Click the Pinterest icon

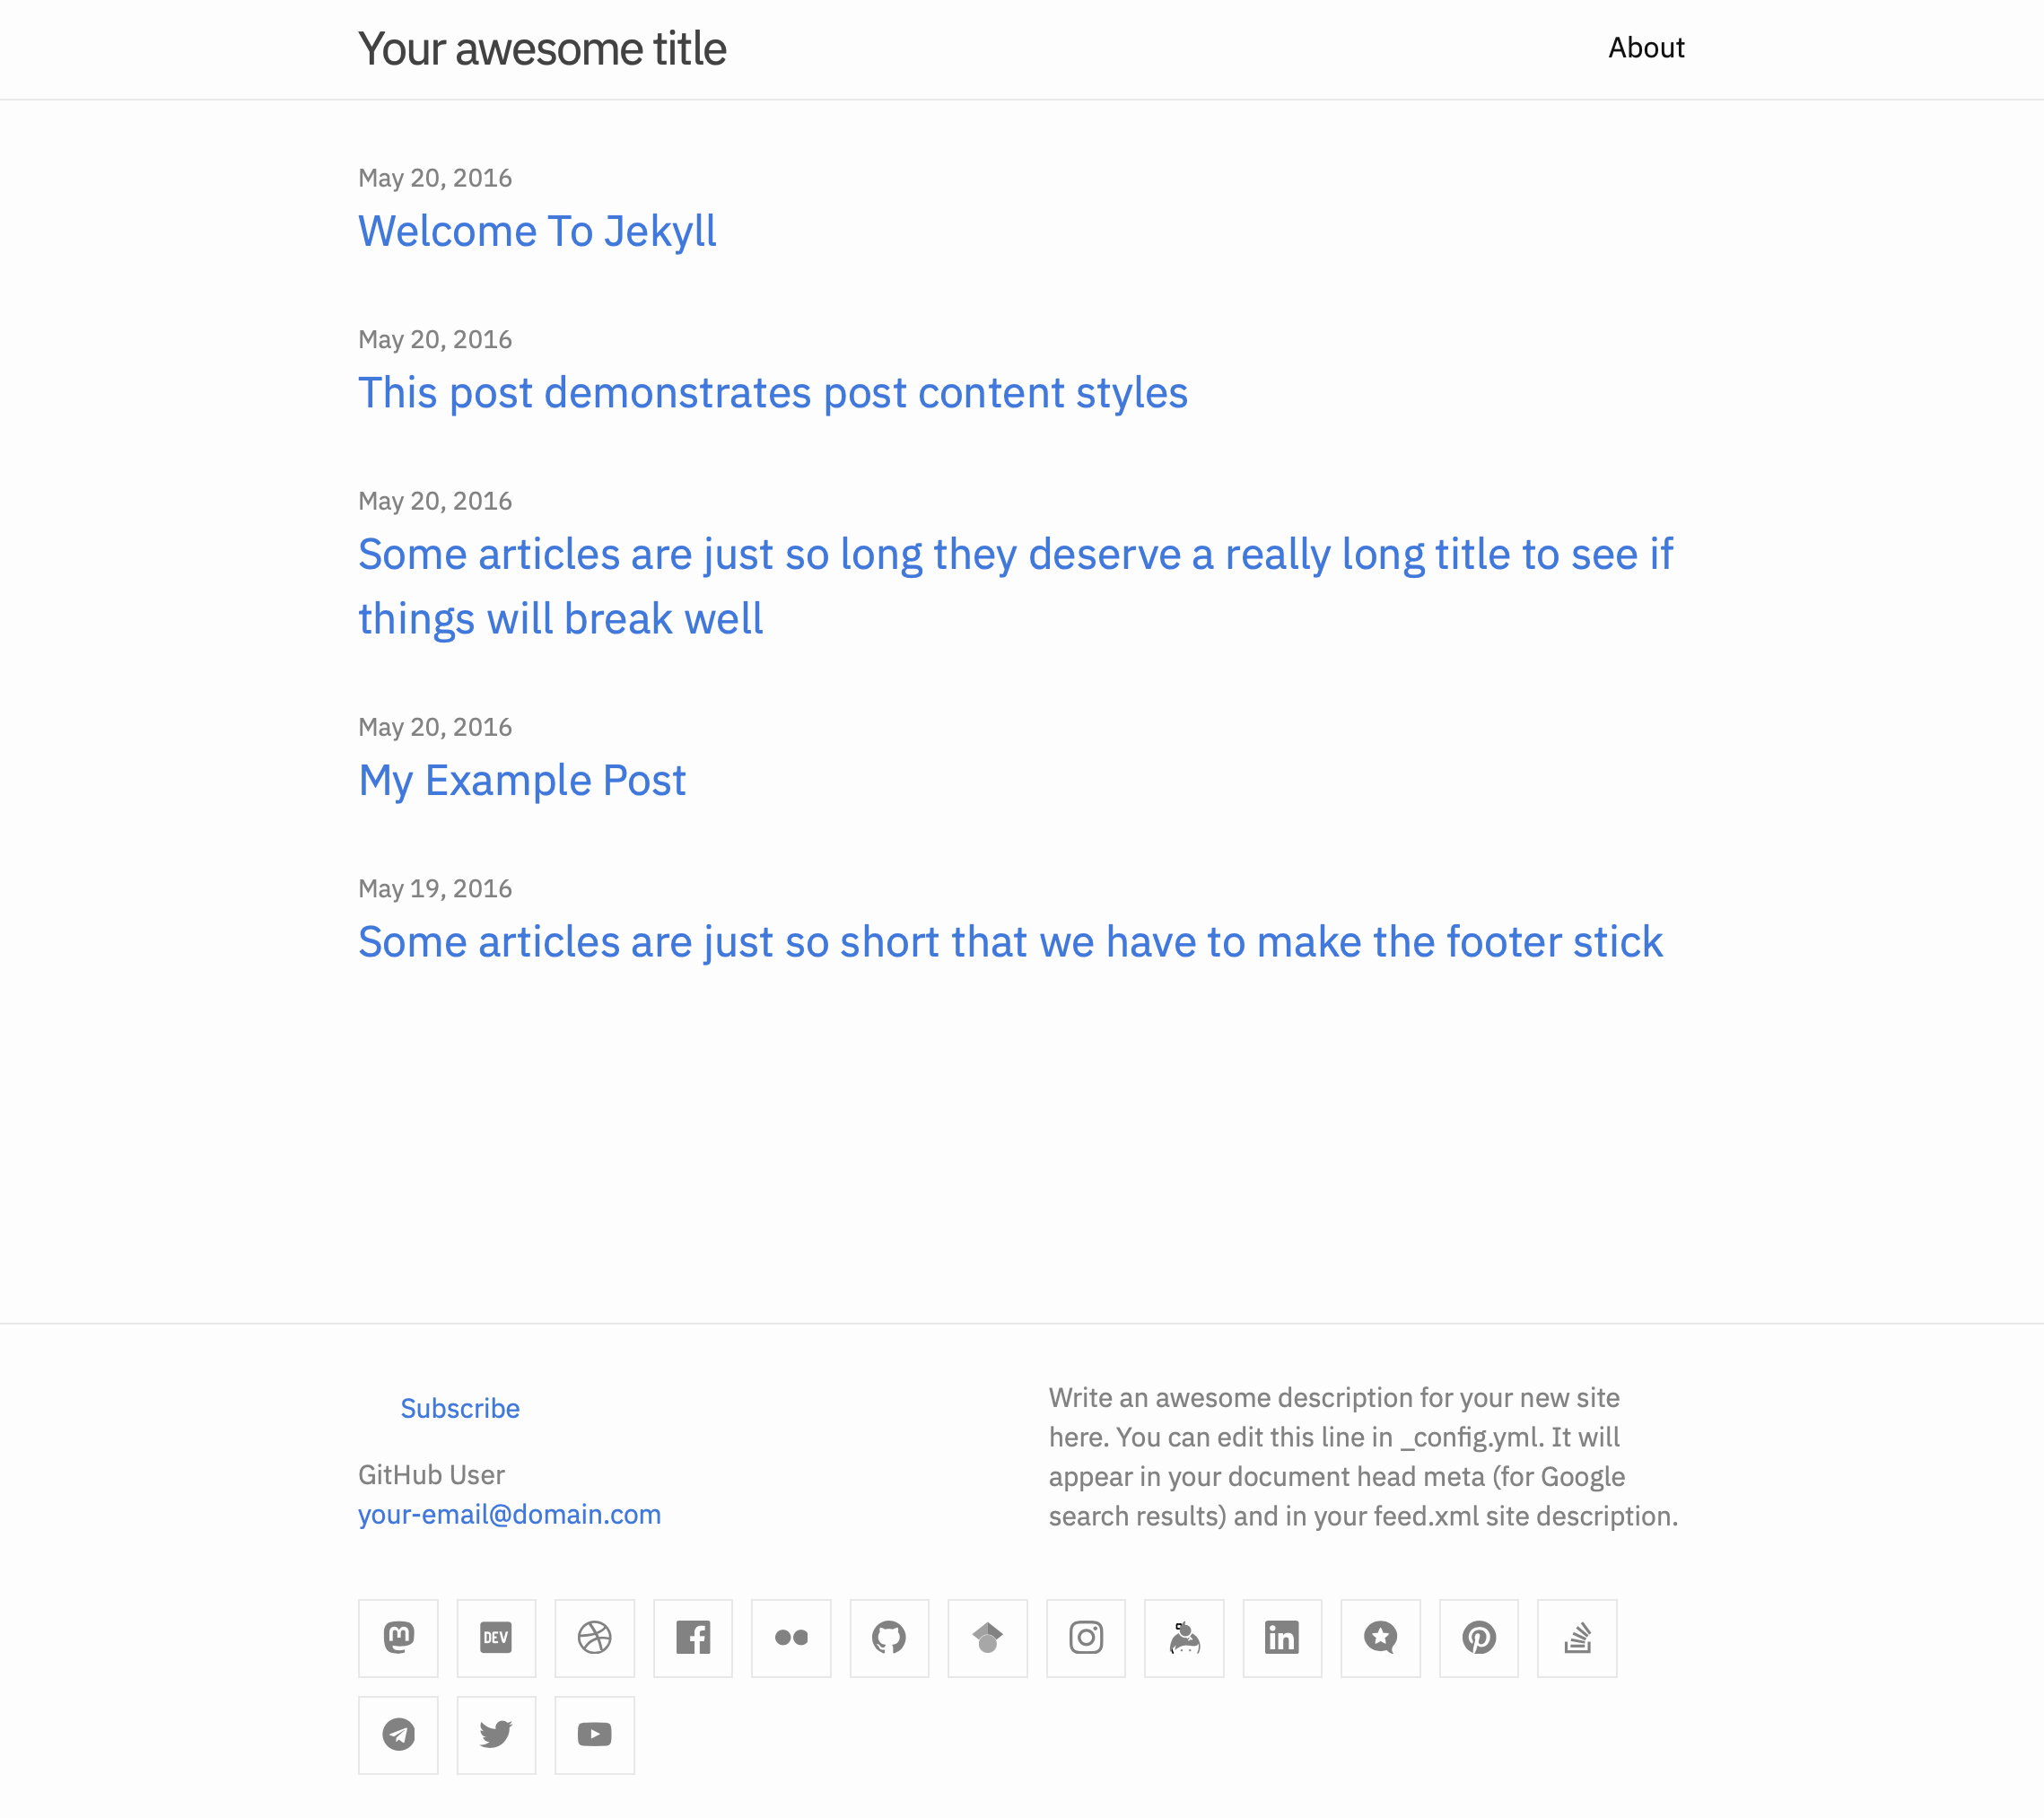(1479, 1638)
